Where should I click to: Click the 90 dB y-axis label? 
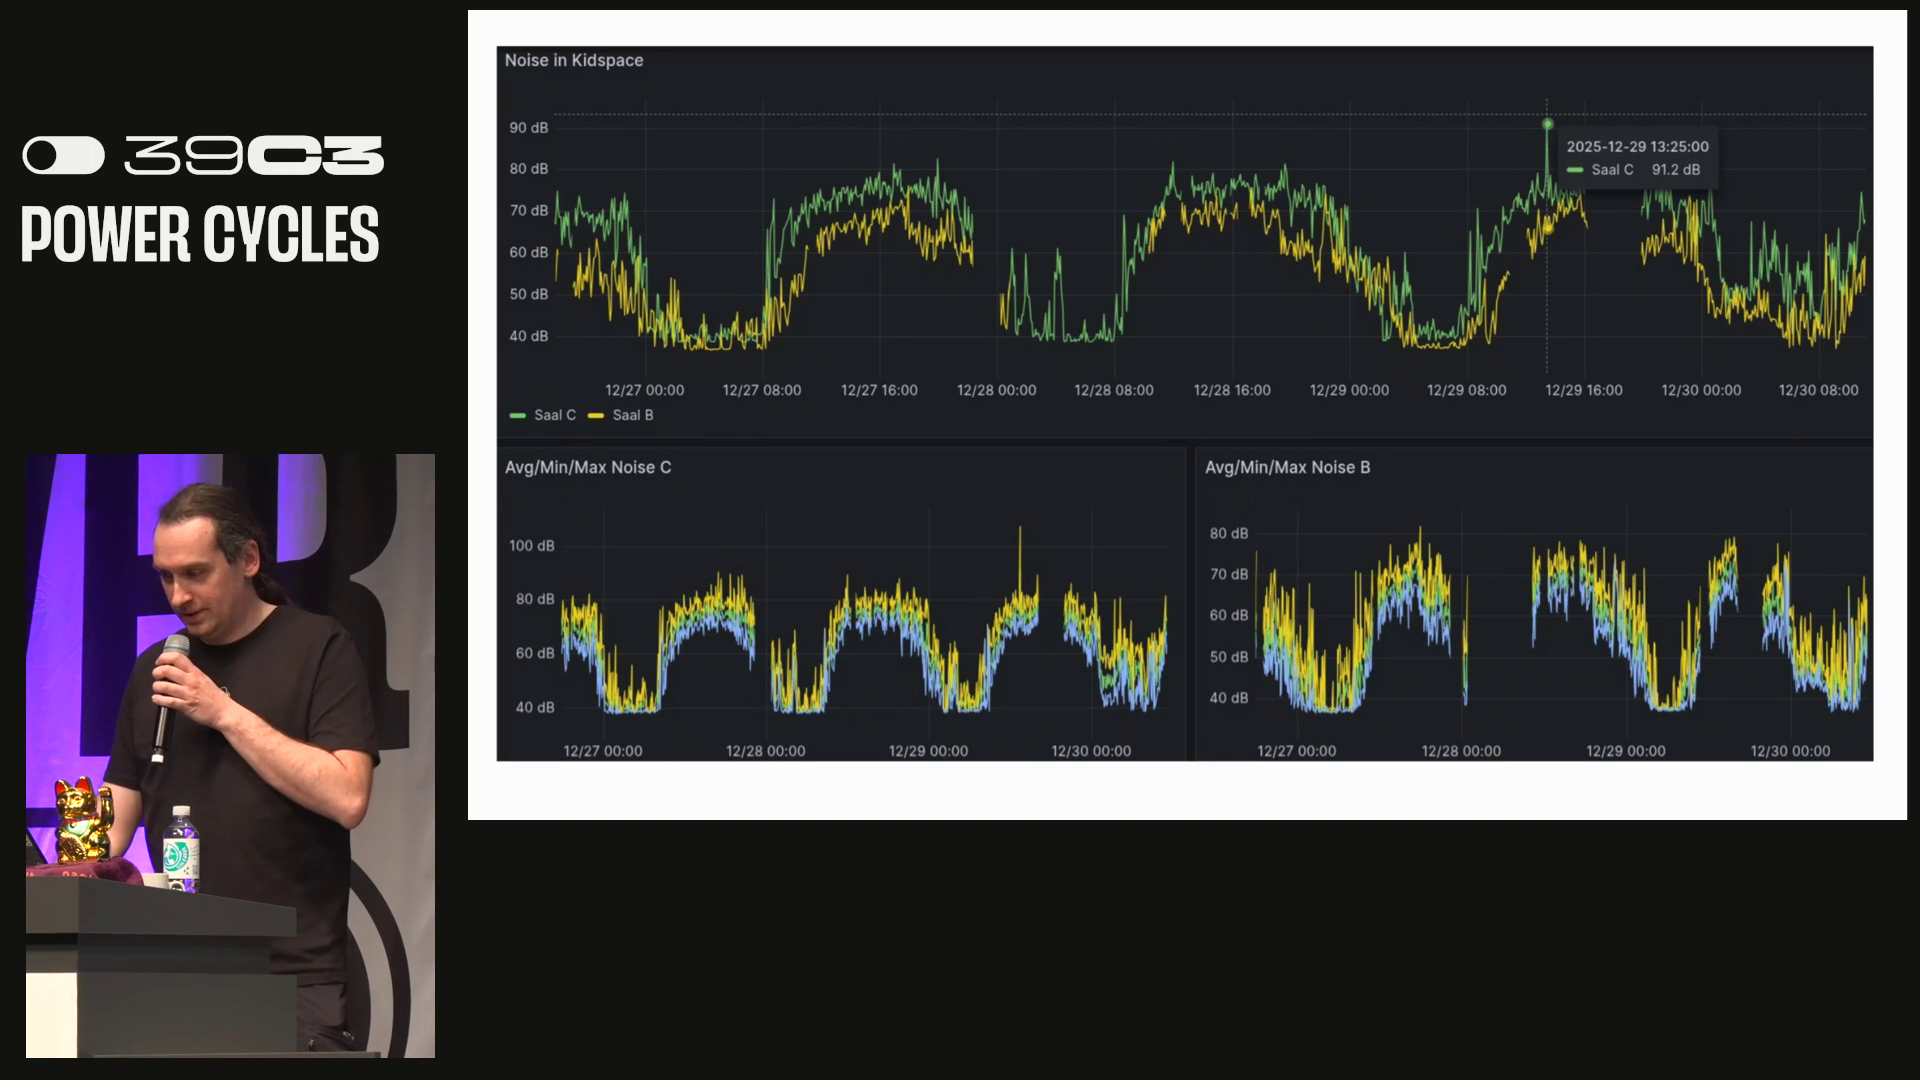[x=528, y=128]
